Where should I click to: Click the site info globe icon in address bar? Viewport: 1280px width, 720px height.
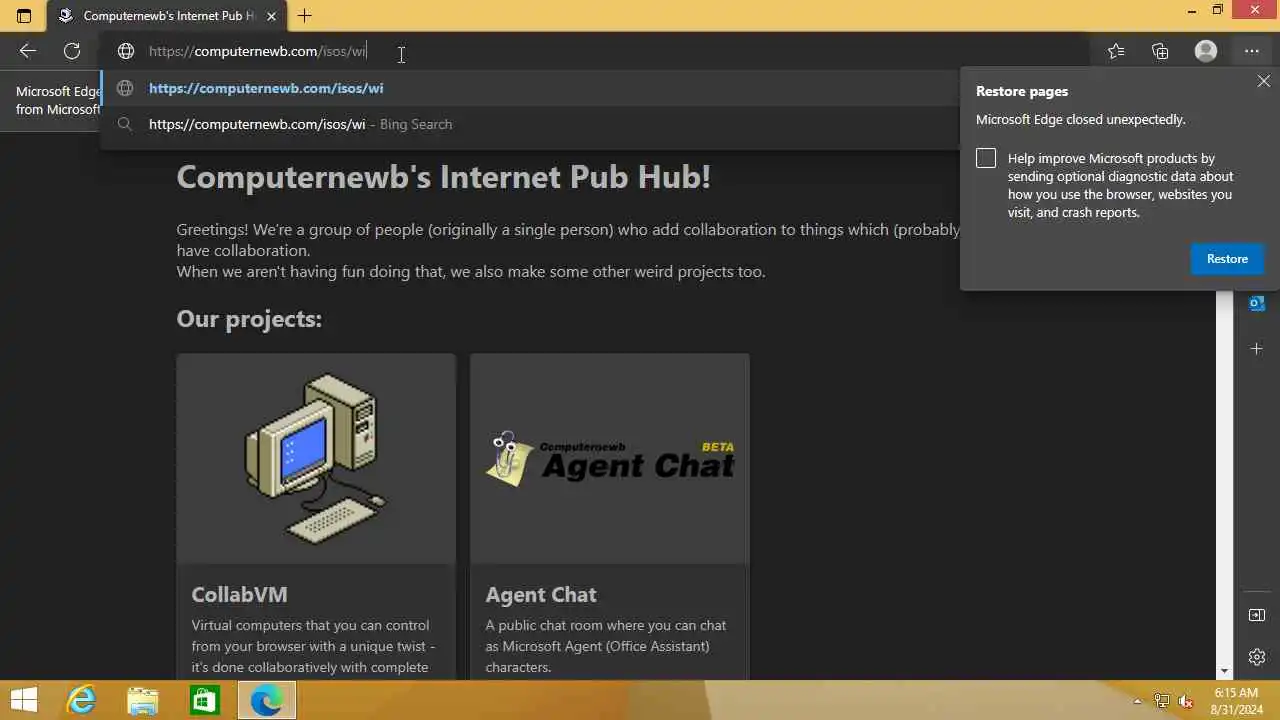[126, 51]
